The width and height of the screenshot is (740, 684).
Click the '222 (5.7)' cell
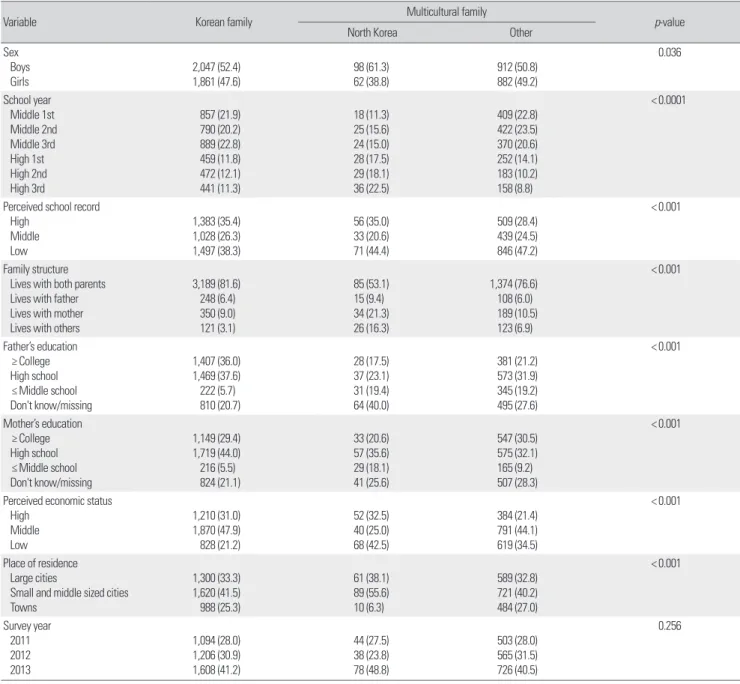[218, 390]
